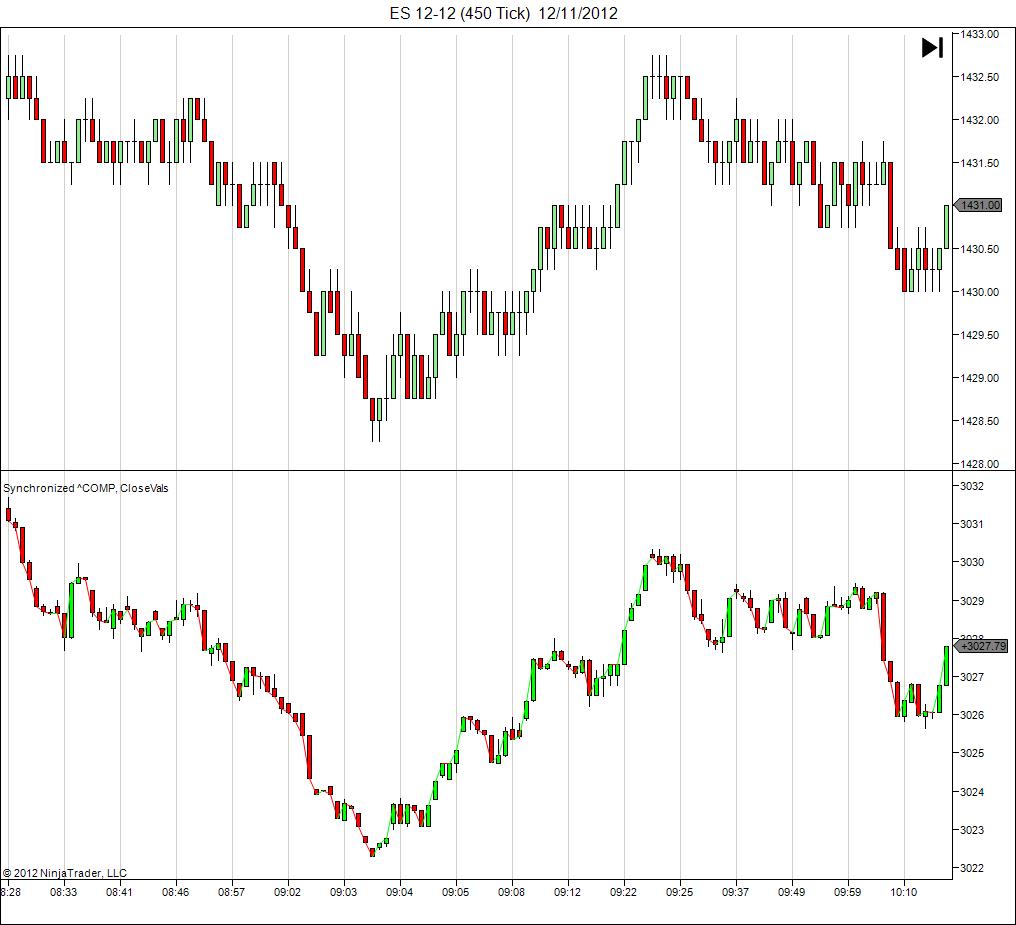Click the 3024 indicator axis label

971,792
